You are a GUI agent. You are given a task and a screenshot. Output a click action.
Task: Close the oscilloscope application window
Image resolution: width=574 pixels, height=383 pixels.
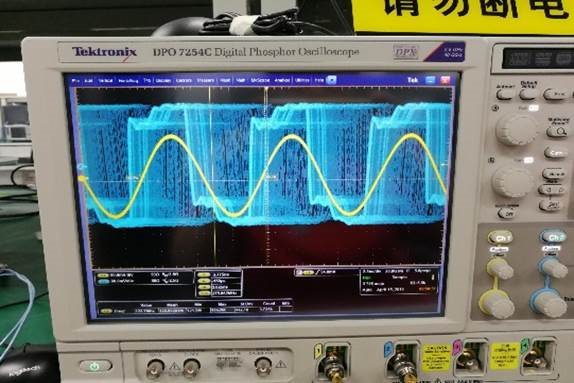[x=445, y=80]
